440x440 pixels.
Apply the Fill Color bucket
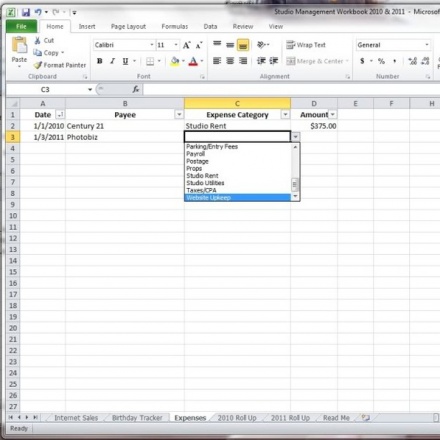pyautogui.click(x=175, y=61)
